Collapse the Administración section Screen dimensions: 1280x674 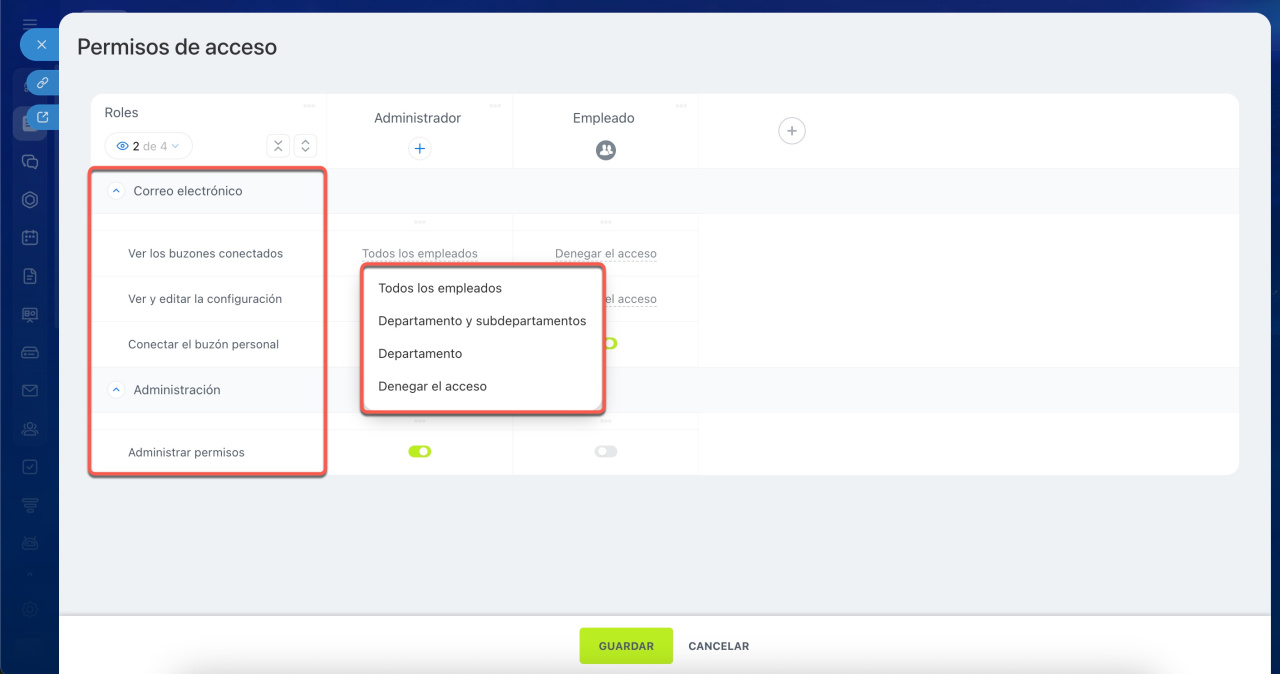(x=116, y=390)
